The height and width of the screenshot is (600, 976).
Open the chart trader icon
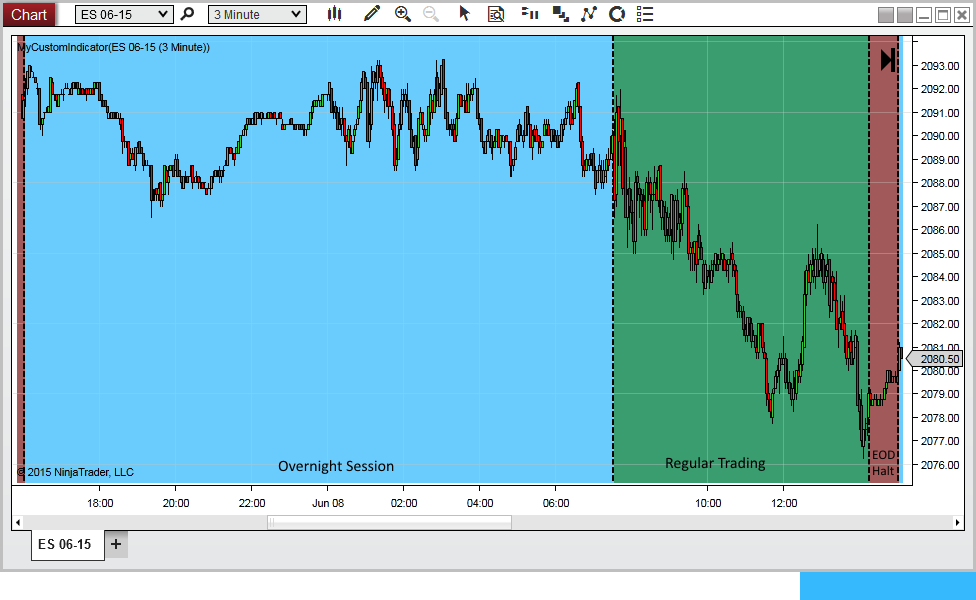tap(530, 14)
